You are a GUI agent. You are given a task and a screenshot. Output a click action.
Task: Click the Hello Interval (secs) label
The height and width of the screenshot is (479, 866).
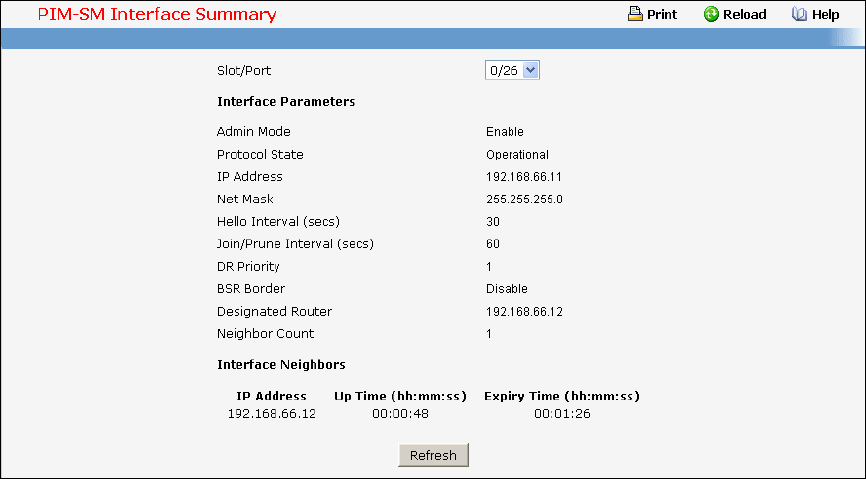click(x=278, y=222)
